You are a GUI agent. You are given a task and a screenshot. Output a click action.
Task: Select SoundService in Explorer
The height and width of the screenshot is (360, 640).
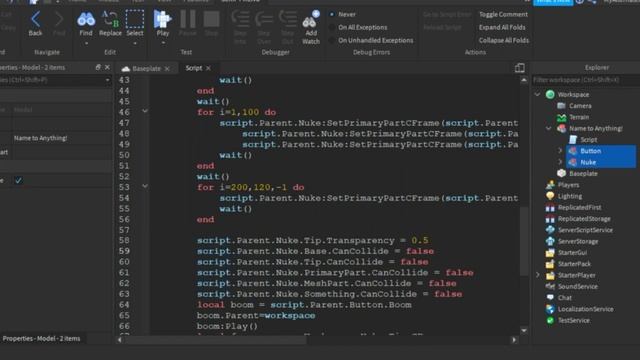point(578,287)
